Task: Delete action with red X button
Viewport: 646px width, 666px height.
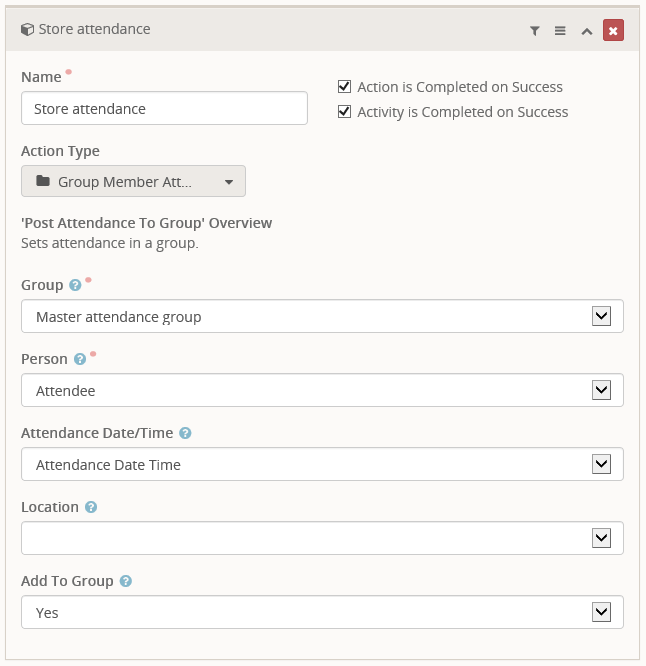Action: coord(613,31)
